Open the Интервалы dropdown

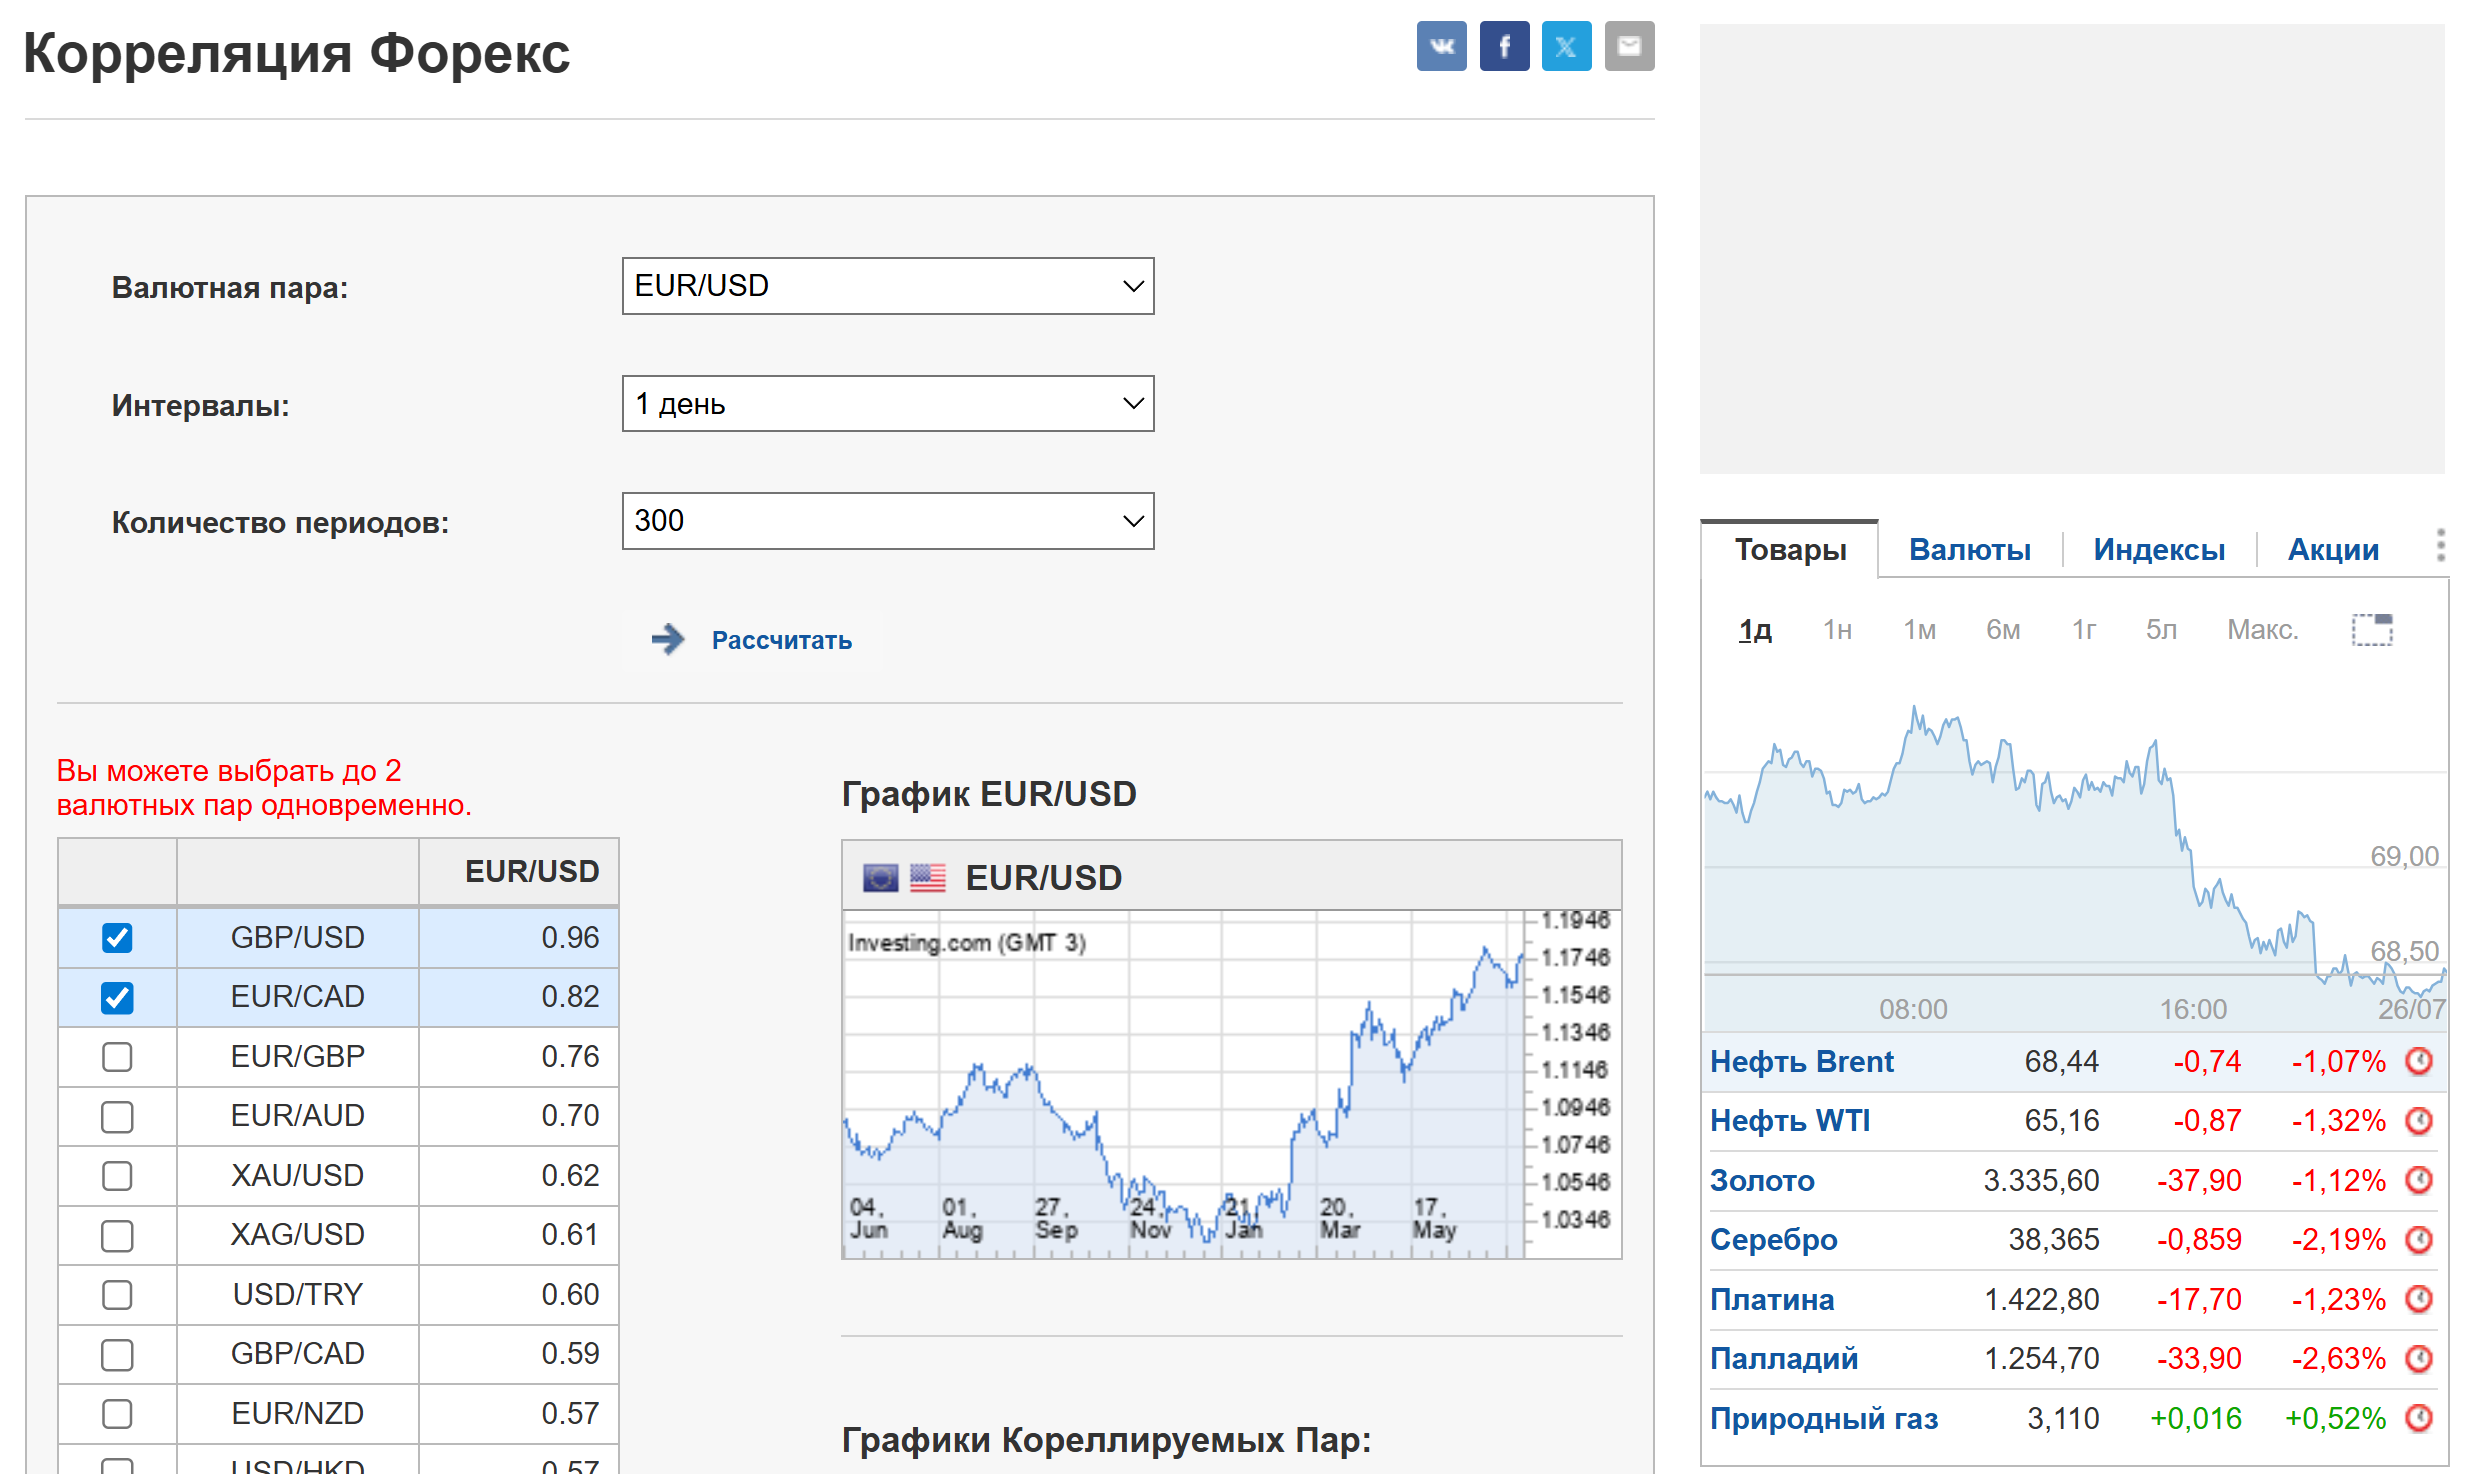(x=887, y=404)
